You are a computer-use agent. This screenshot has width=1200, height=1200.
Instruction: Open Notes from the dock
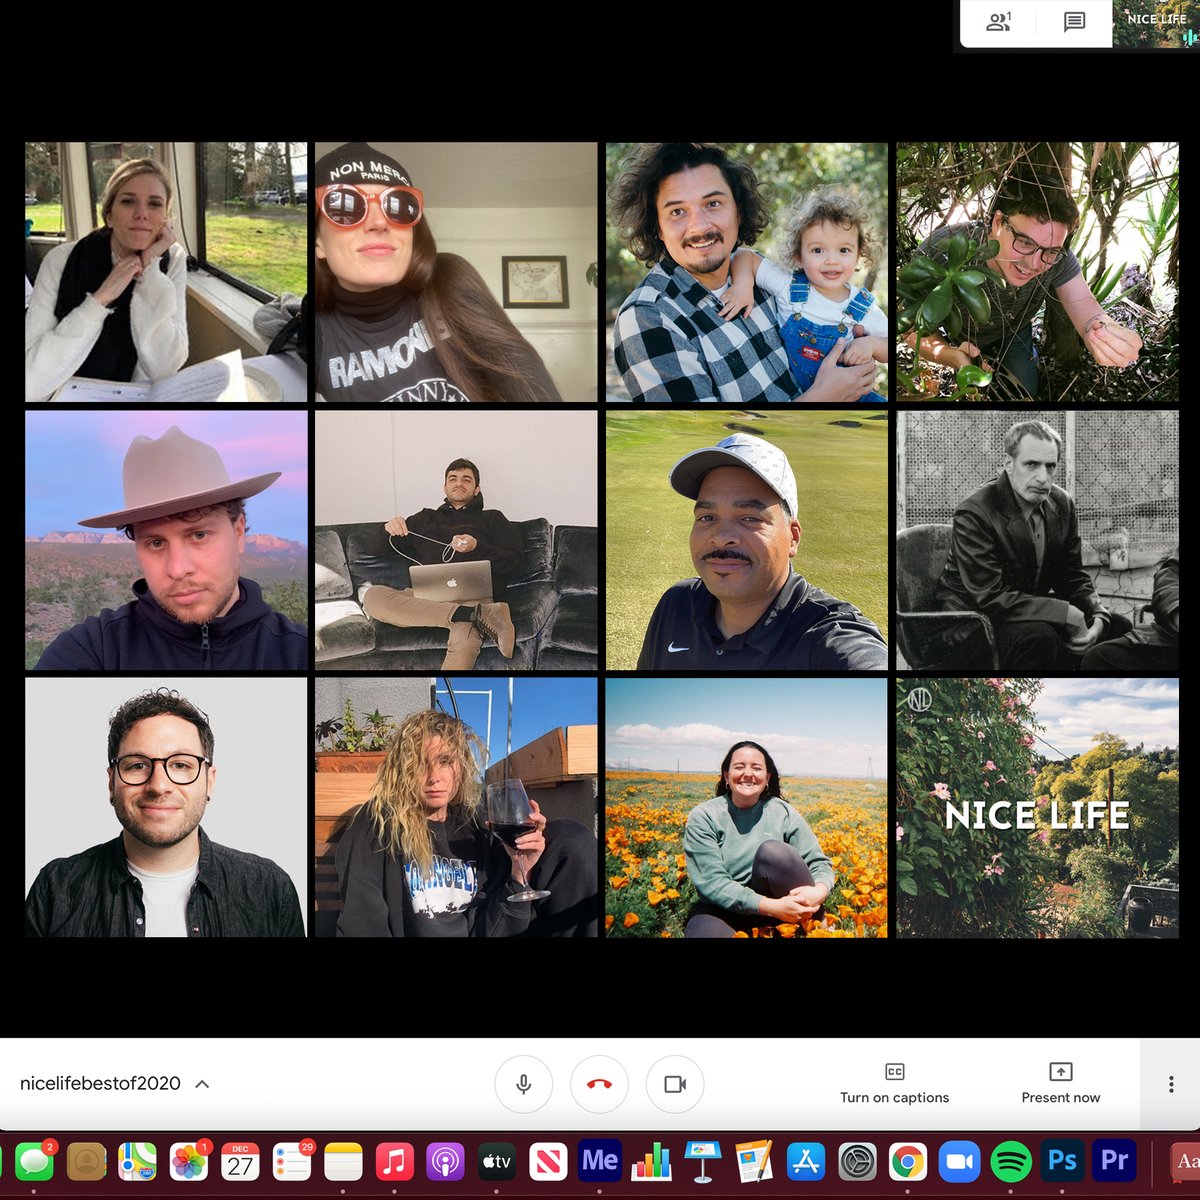[x=343, y=1161]
